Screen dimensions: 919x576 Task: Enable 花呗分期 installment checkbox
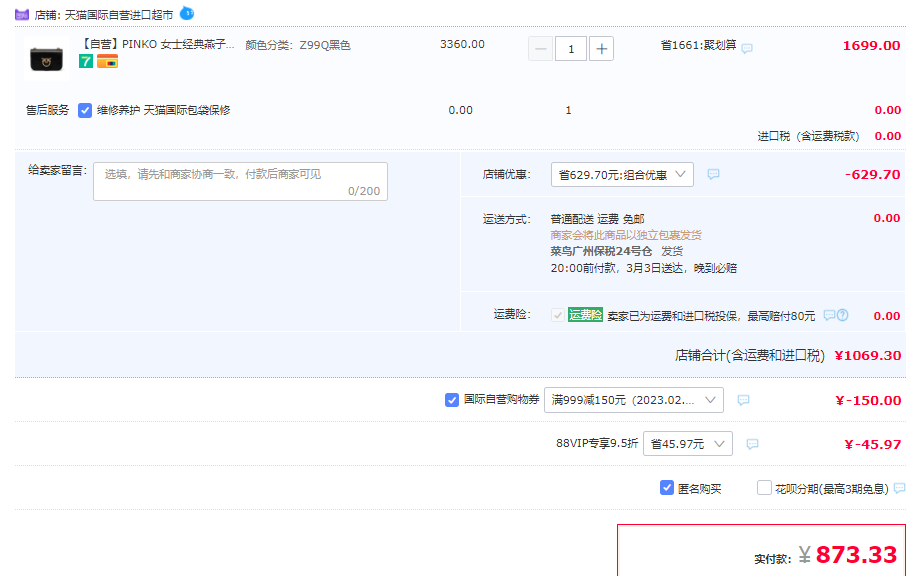[x=764, y=488]
